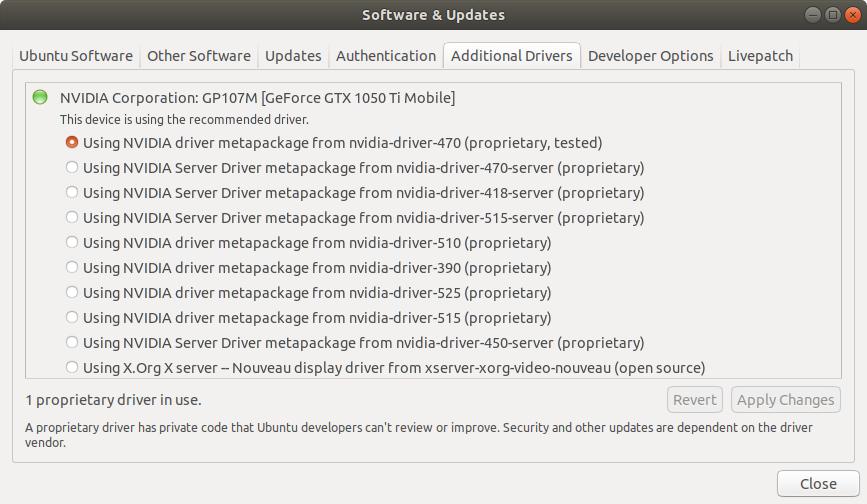Select nvidia-driver-470-server radio option
The width and height of the screenshot is (867, 504).
[x=72, y=168]
